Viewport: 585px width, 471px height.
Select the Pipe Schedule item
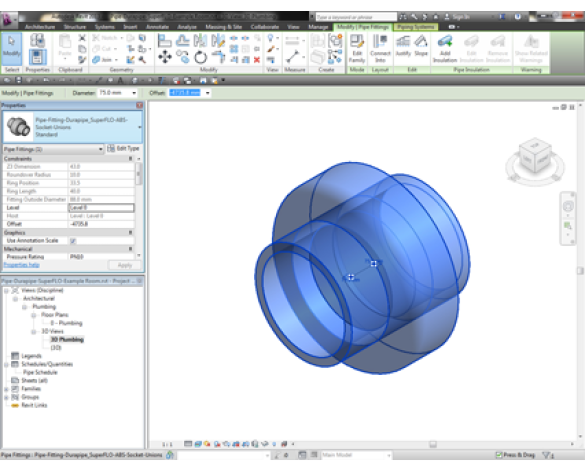point(40,372)
